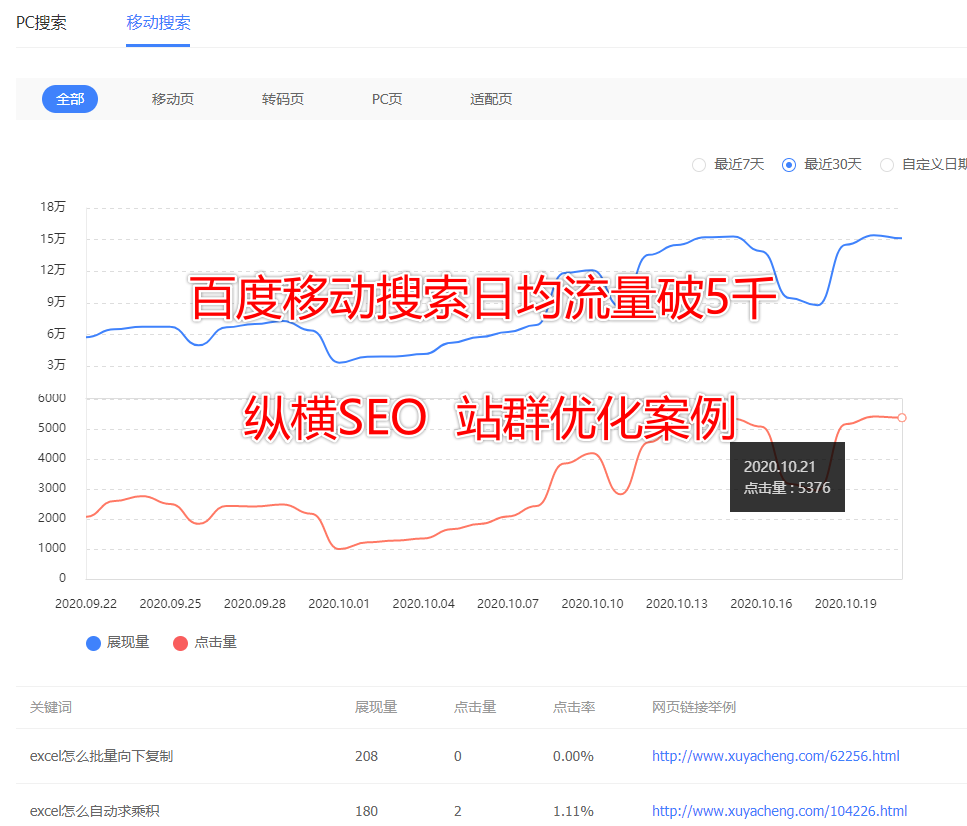The width and height of the screenshot is (967, 826).
Task: Click the 2020.10.21 data point marker
Action: pos(902,417)
